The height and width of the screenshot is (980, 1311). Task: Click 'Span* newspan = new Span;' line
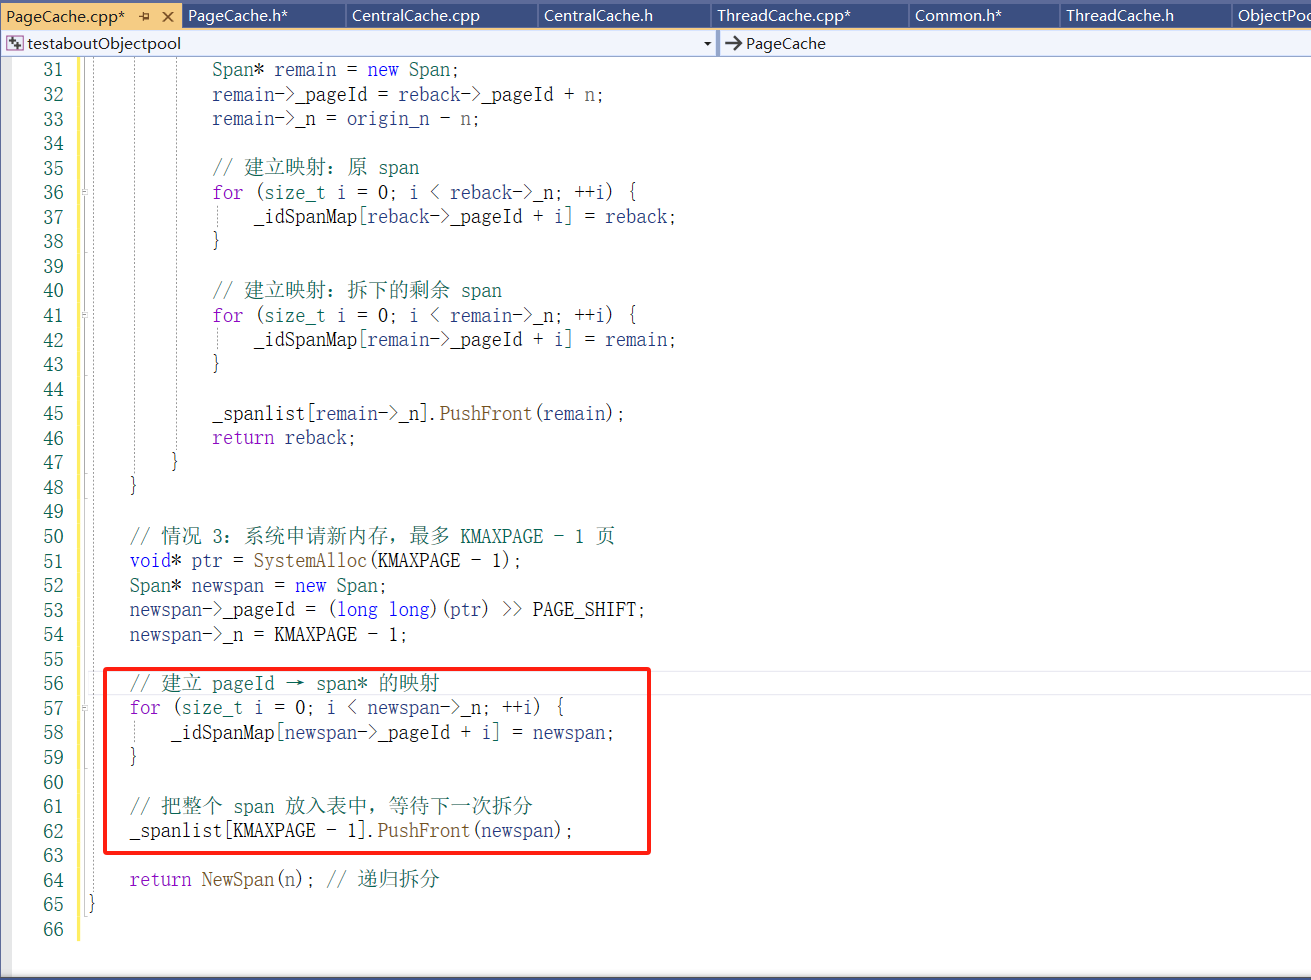pyautogui.click(x=258, y=586)
